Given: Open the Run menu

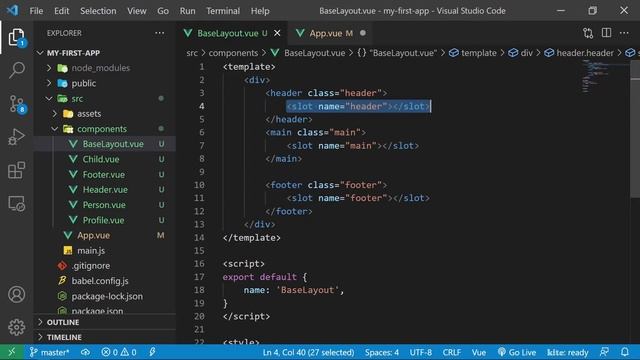Looking at the screenshot, I should point(187,11).
